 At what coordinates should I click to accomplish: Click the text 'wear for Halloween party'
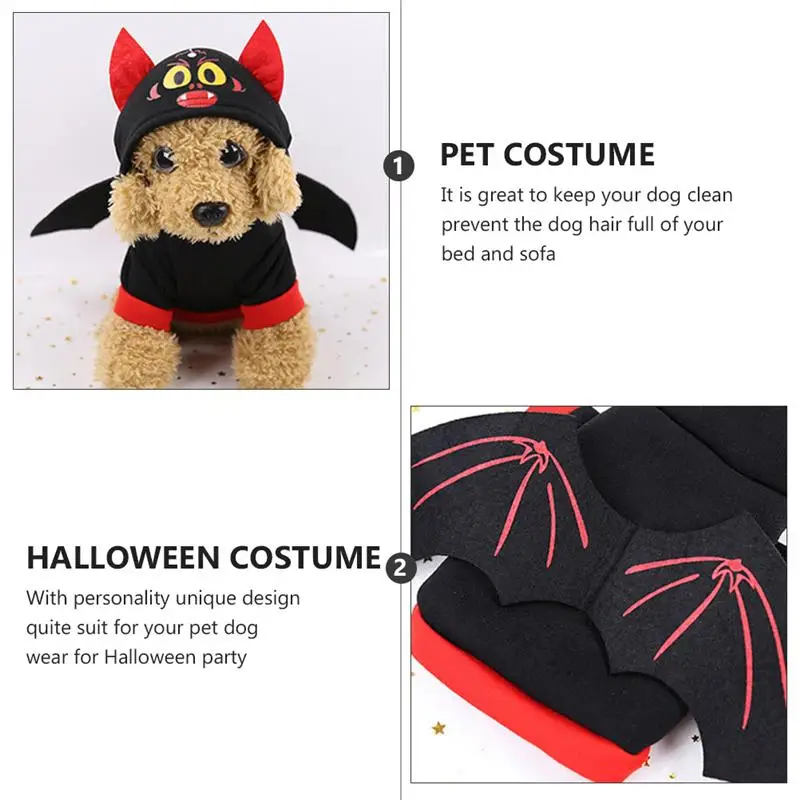point(137,657)
